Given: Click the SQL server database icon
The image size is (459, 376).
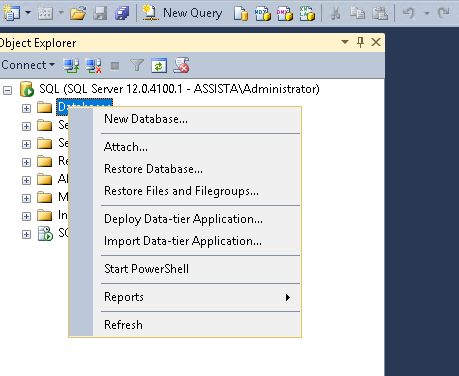Looking at the screenshot, I should point(27,89).
